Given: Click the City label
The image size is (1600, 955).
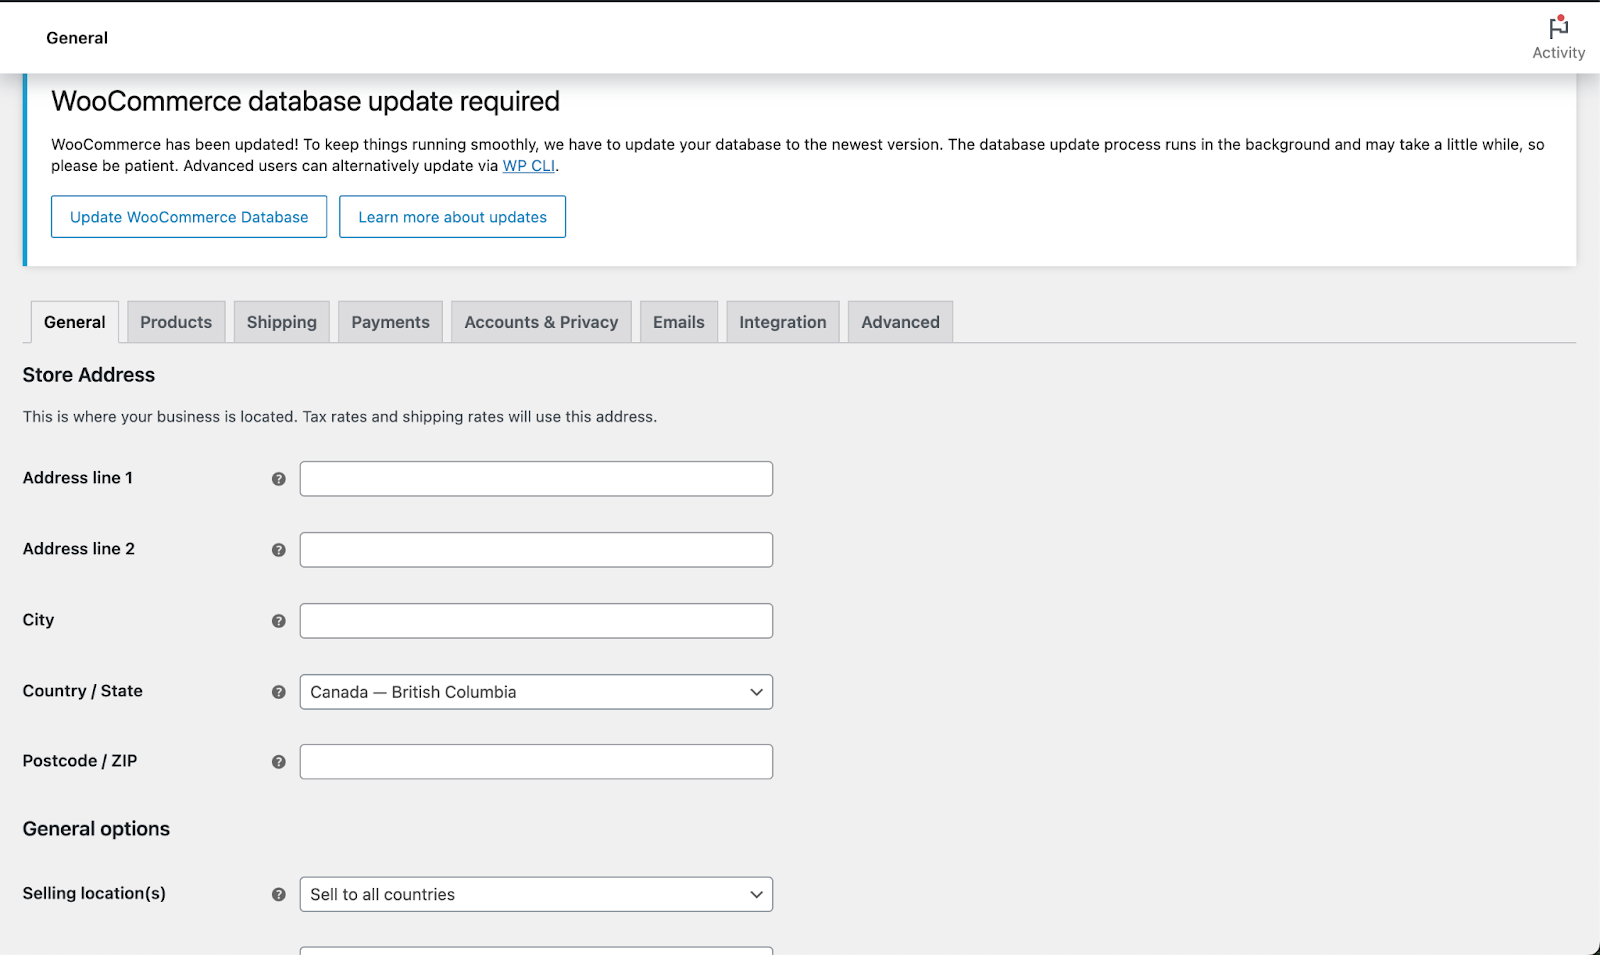Looking at the screenshot, I should click(x=38, y=620).
